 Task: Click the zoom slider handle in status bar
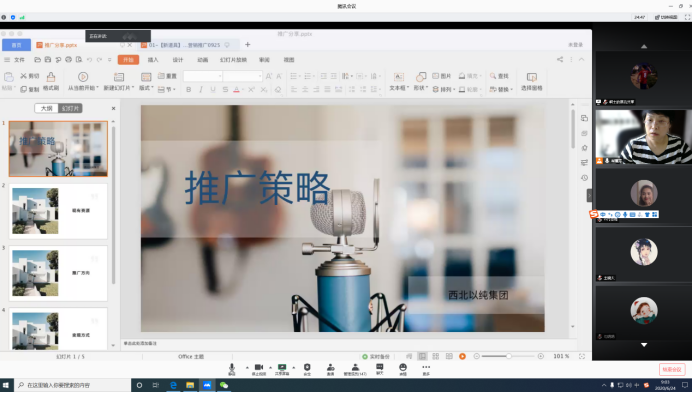(509, 356)
